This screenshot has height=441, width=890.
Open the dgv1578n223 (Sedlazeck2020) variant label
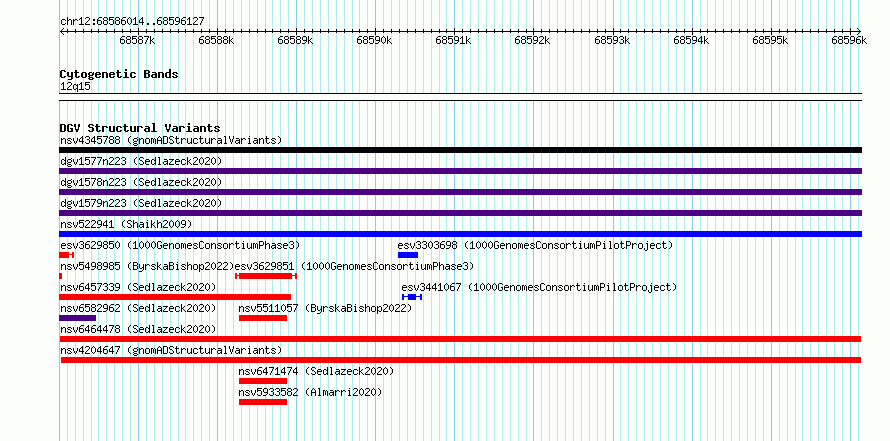coord(141,182)
